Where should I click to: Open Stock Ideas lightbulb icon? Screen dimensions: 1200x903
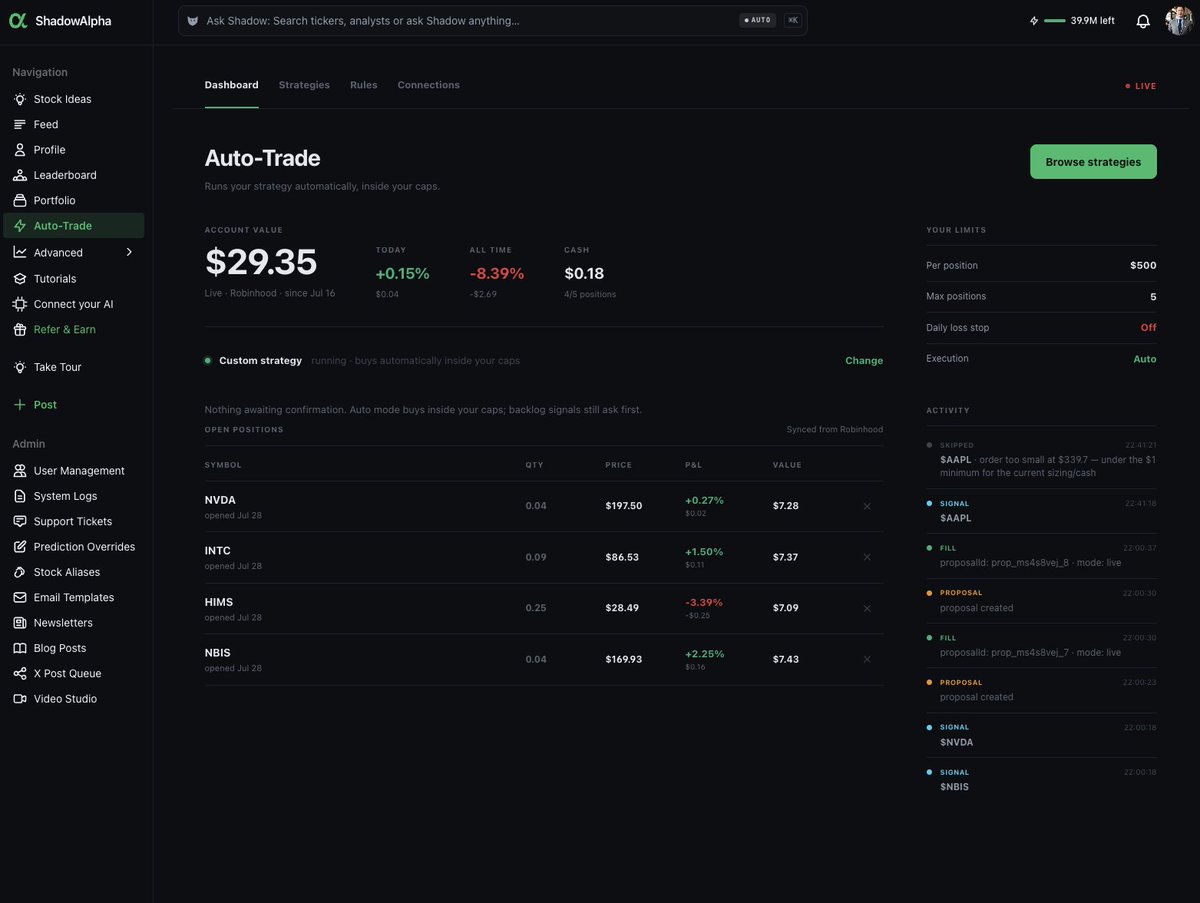[20, 99]
